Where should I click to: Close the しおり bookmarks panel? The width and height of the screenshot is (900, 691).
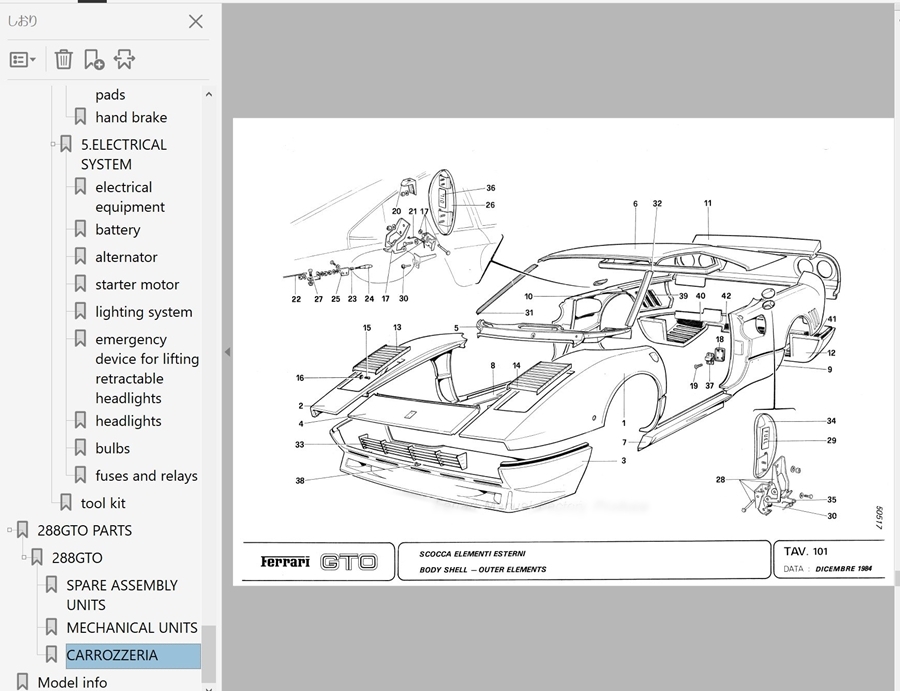tap(196, 22)
